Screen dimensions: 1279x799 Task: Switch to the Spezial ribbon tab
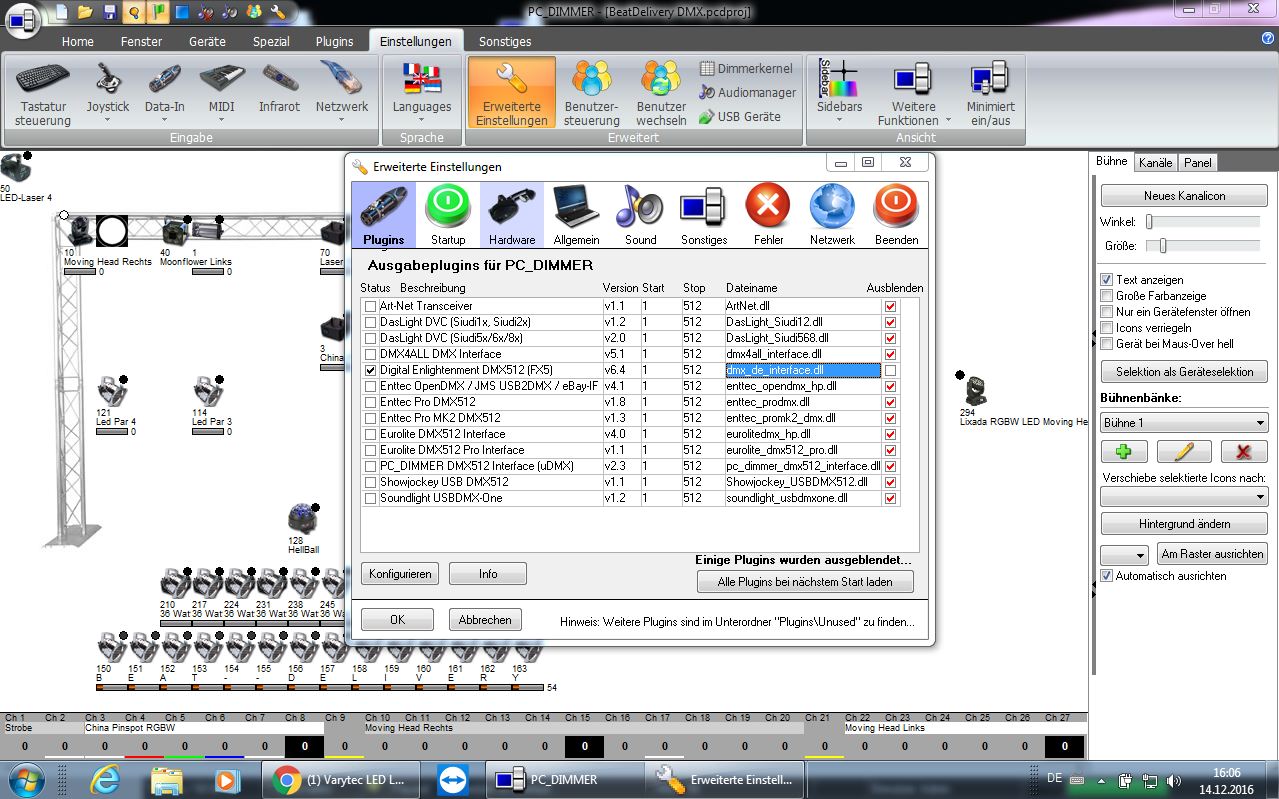point(271,42)
